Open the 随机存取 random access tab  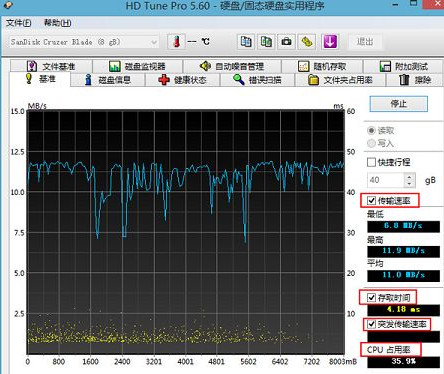(x=322, y=66)
